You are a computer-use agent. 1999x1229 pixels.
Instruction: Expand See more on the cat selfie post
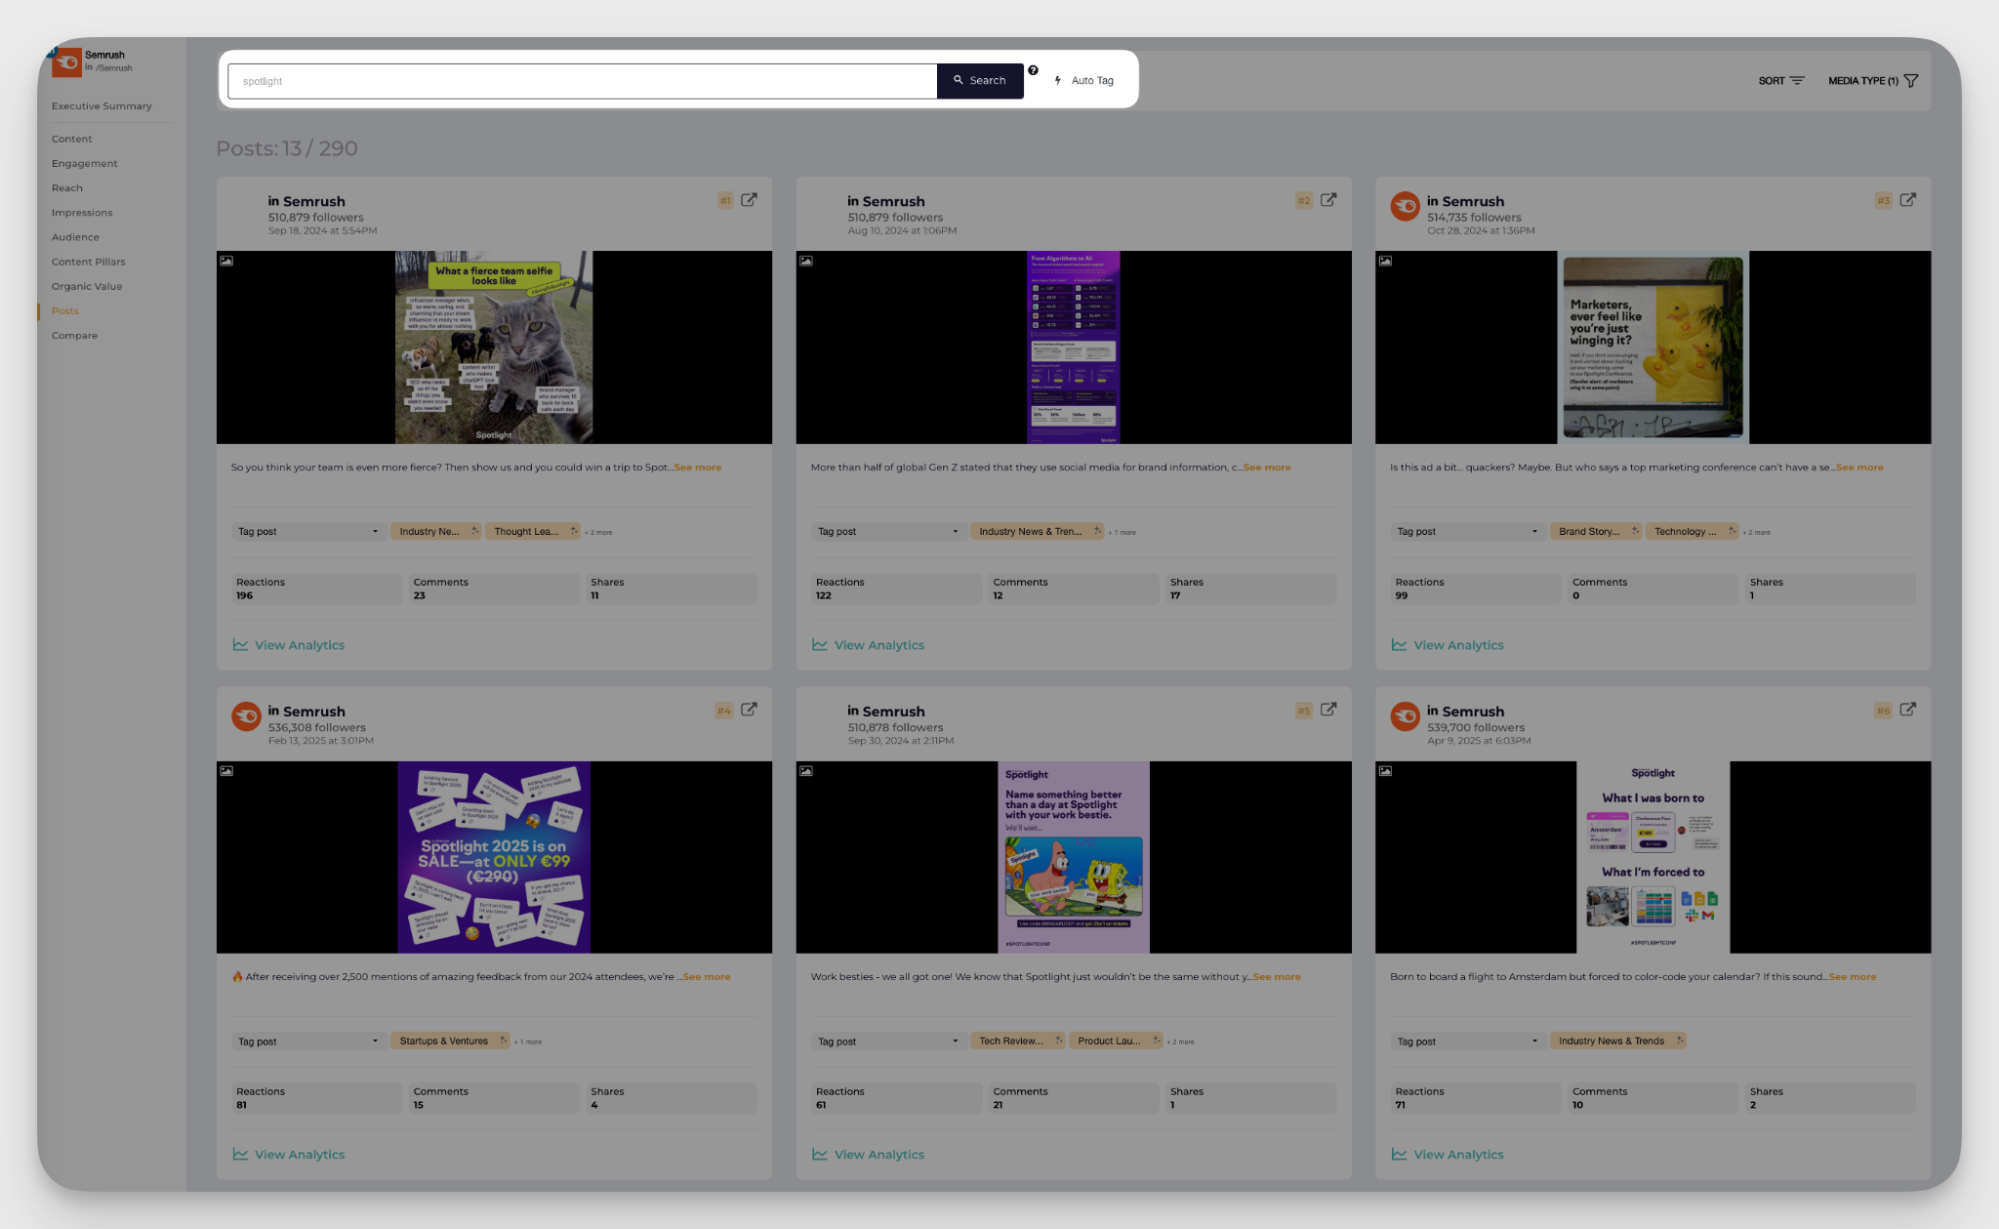pyautogui.click(x=698, y=467)
